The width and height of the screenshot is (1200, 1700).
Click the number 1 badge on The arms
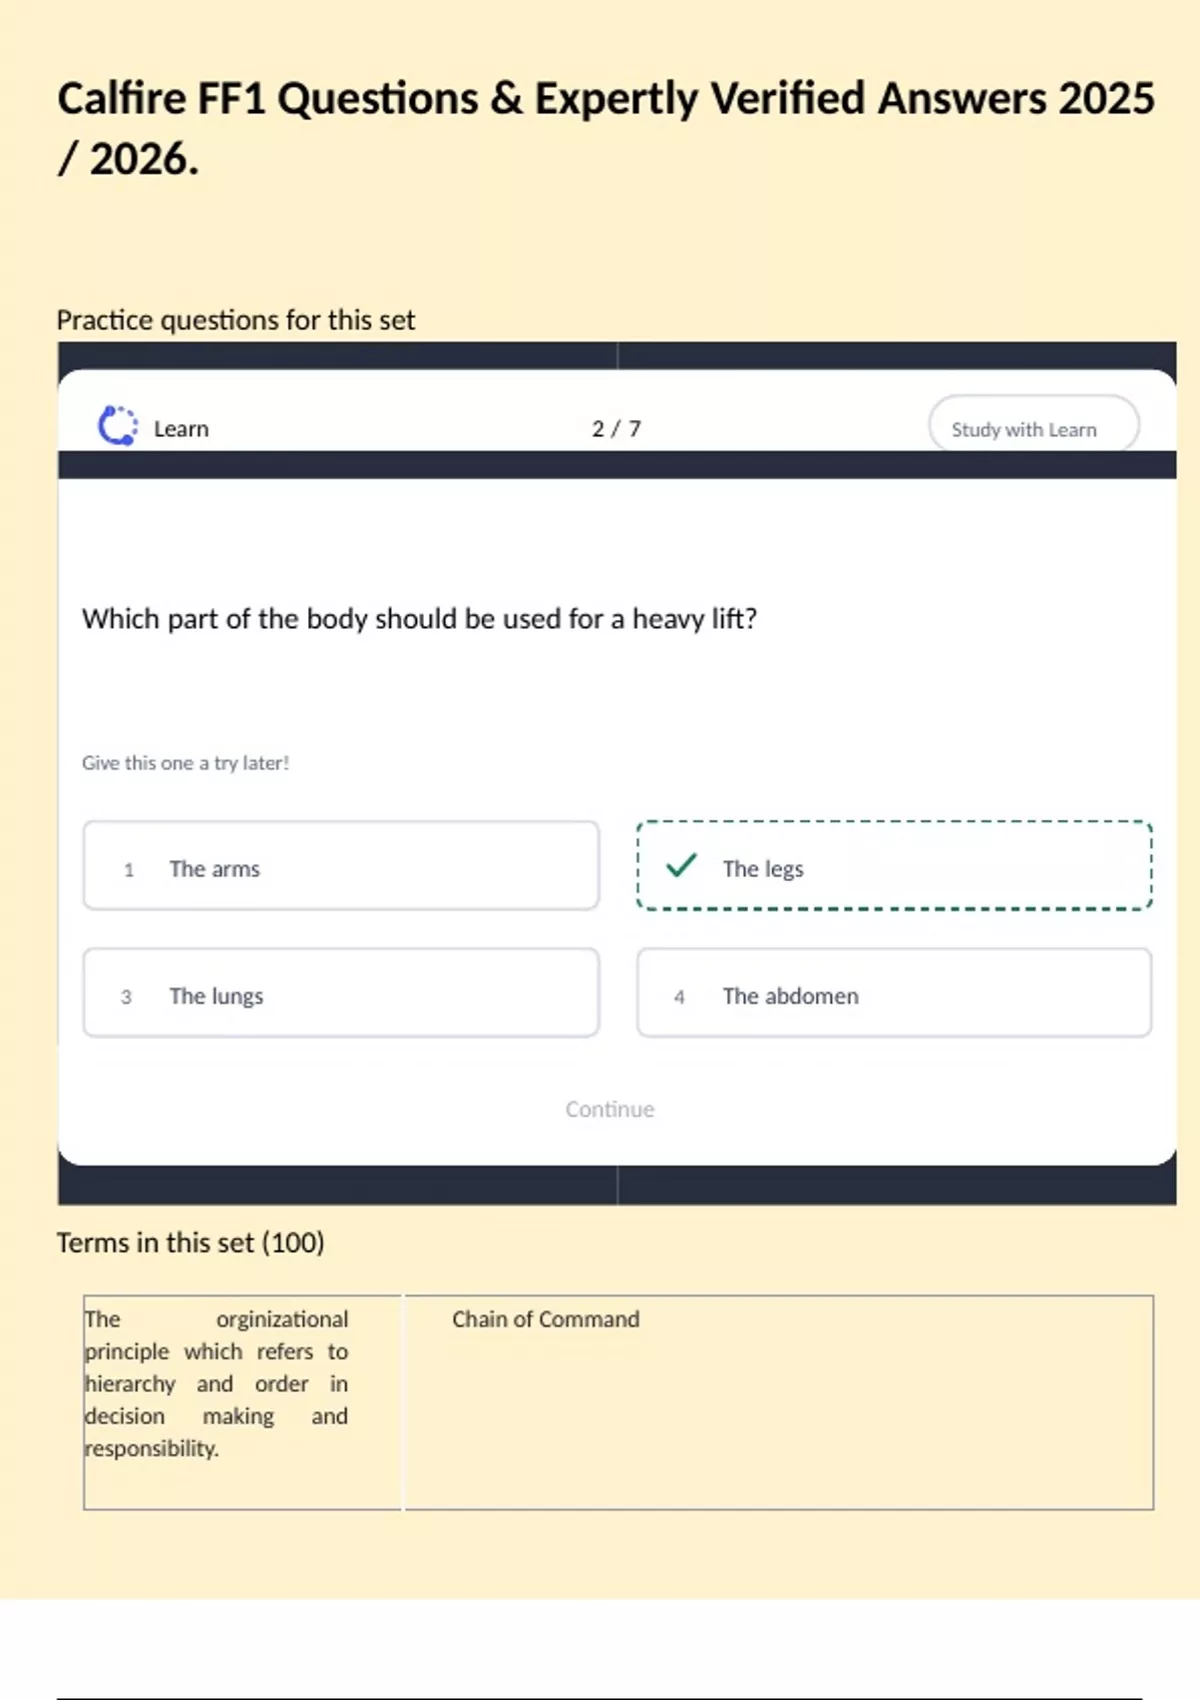129,870
